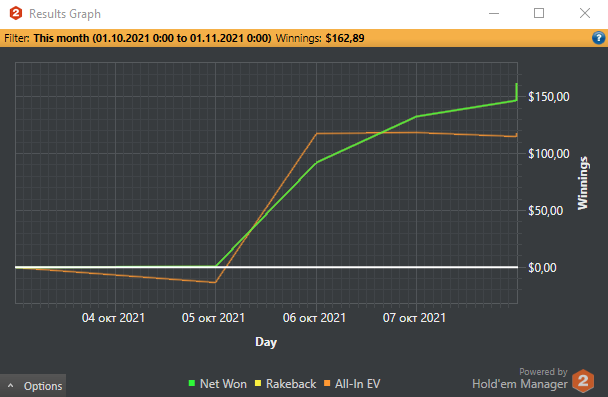Click the 05 окт 2021 axis label
Viewport: 608px width, 397px height.
pos(213,318)
